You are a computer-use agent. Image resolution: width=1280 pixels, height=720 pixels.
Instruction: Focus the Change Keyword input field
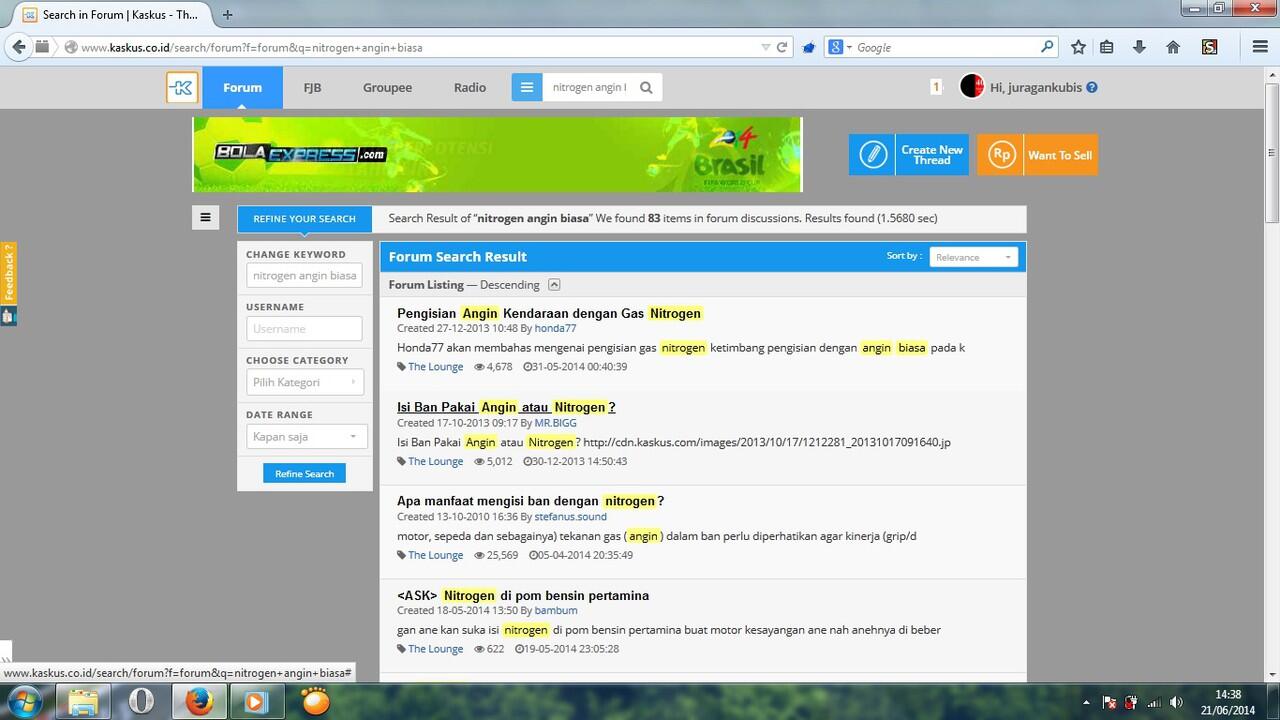[x=304, y=275]
